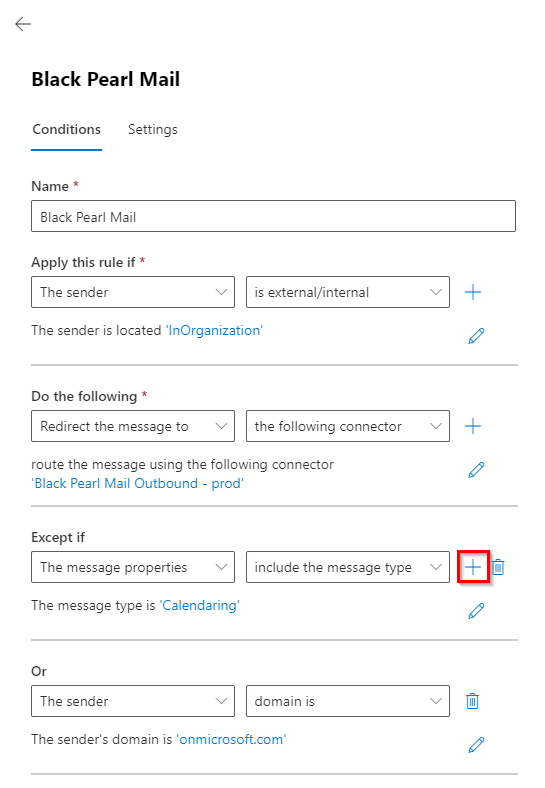Viewport: 545px width, 788px height.
Task: Click the Name field containing Black Pearl Mail
Action: coord(273,216)
